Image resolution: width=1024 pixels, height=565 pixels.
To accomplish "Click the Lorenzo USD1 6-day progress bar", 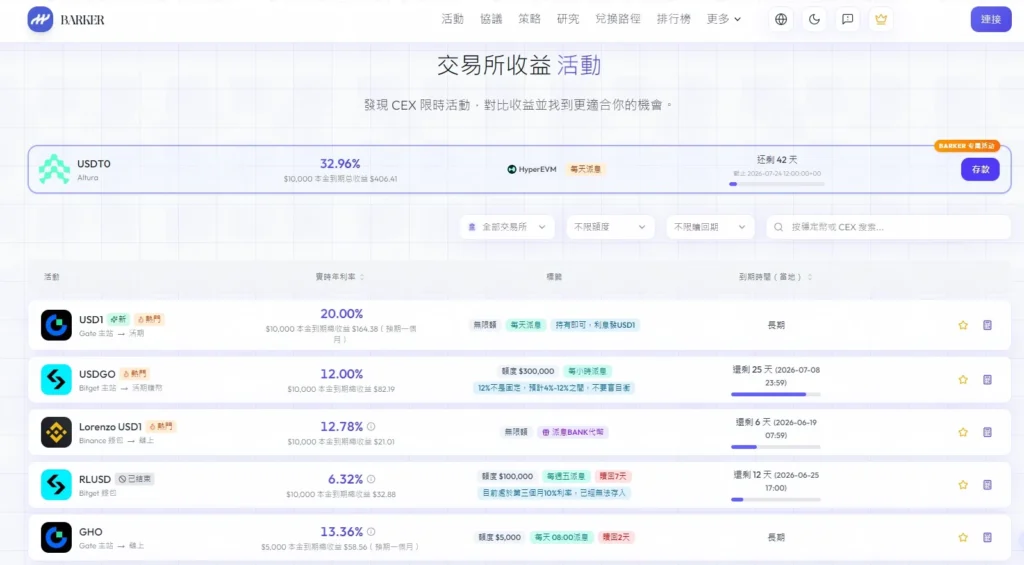I will tap(776, 447).
